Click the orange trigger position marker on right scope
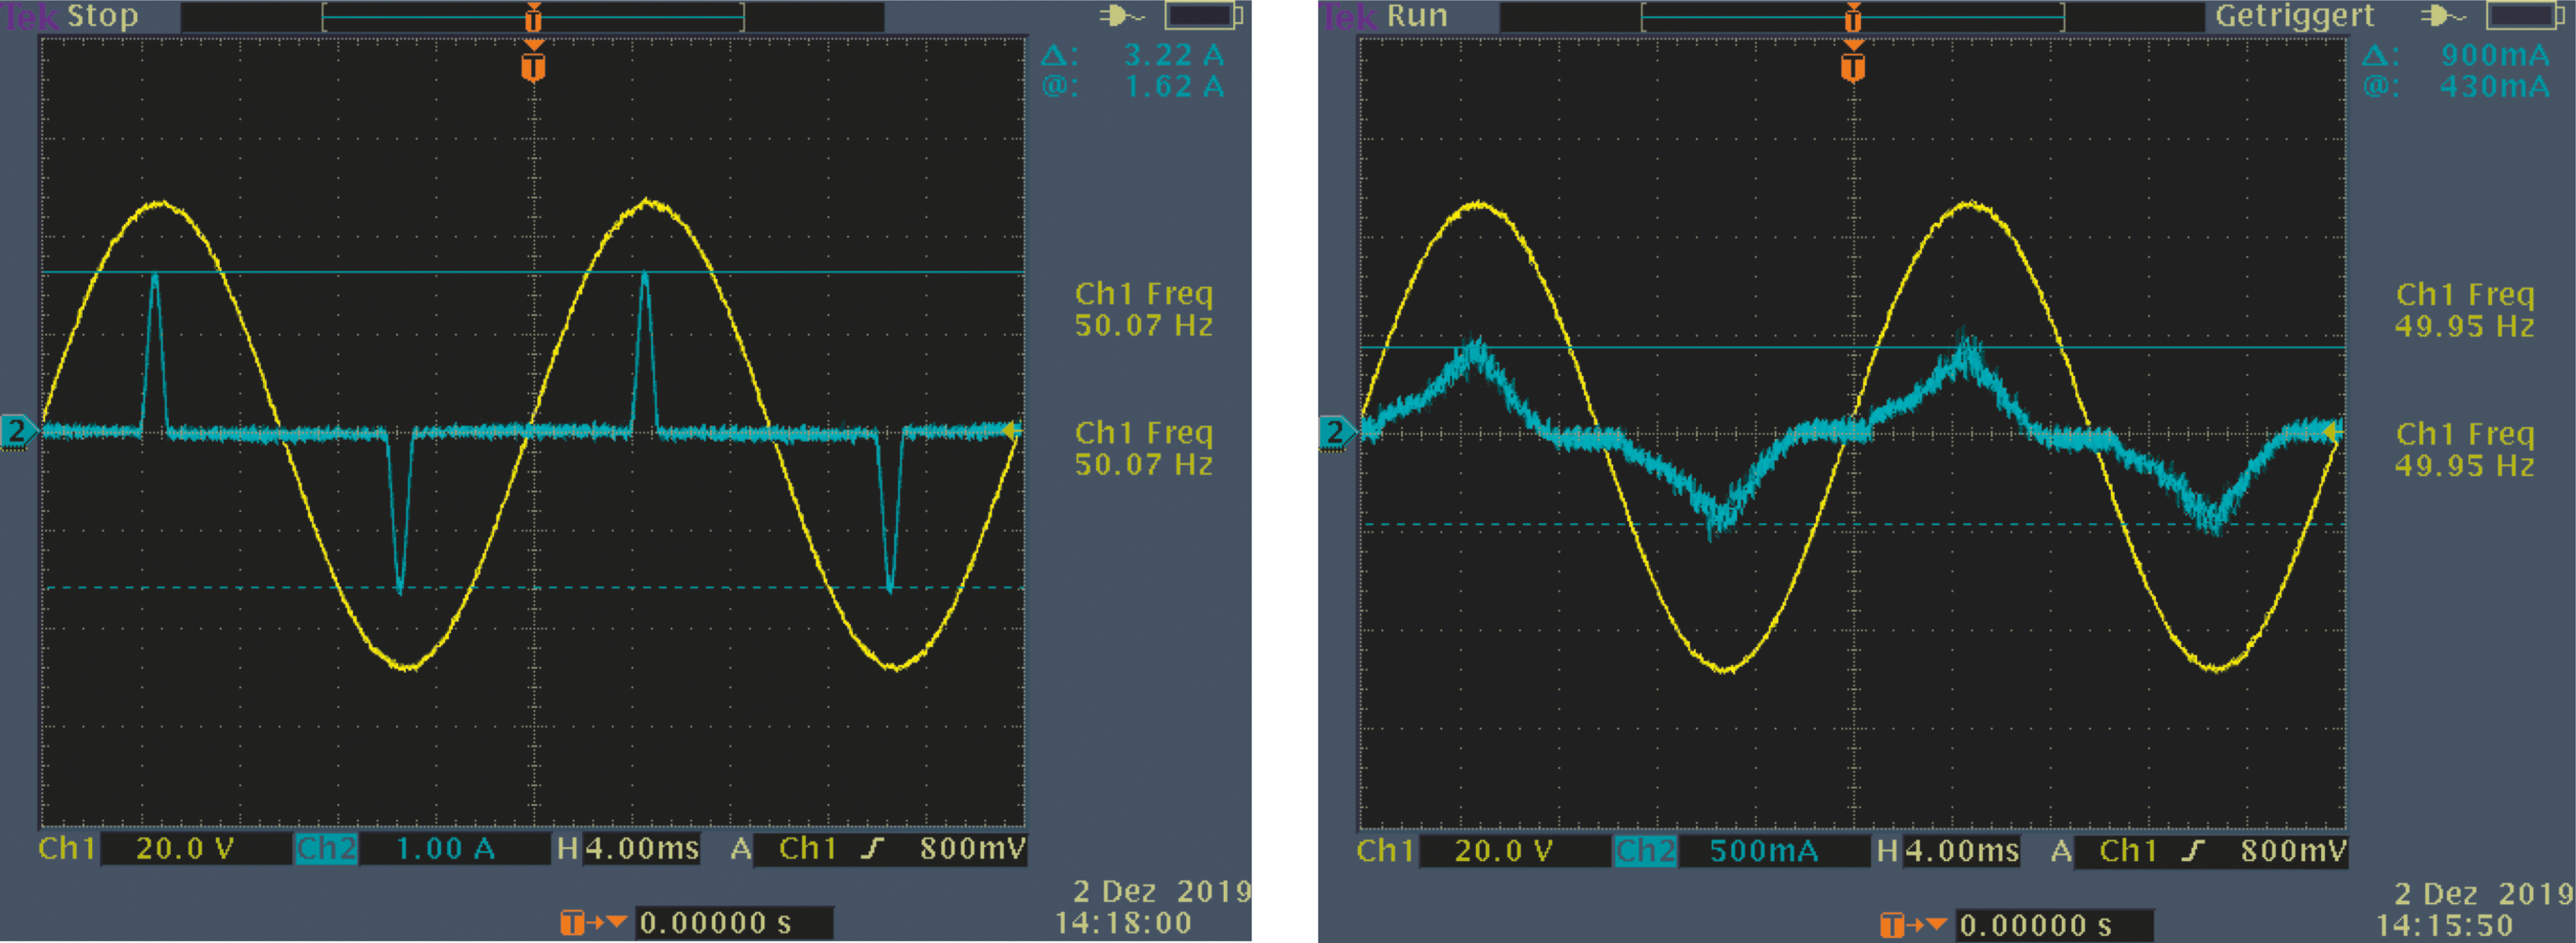Image resolution: width=2576 pixels, height=943 pixels. [1852, 66]
